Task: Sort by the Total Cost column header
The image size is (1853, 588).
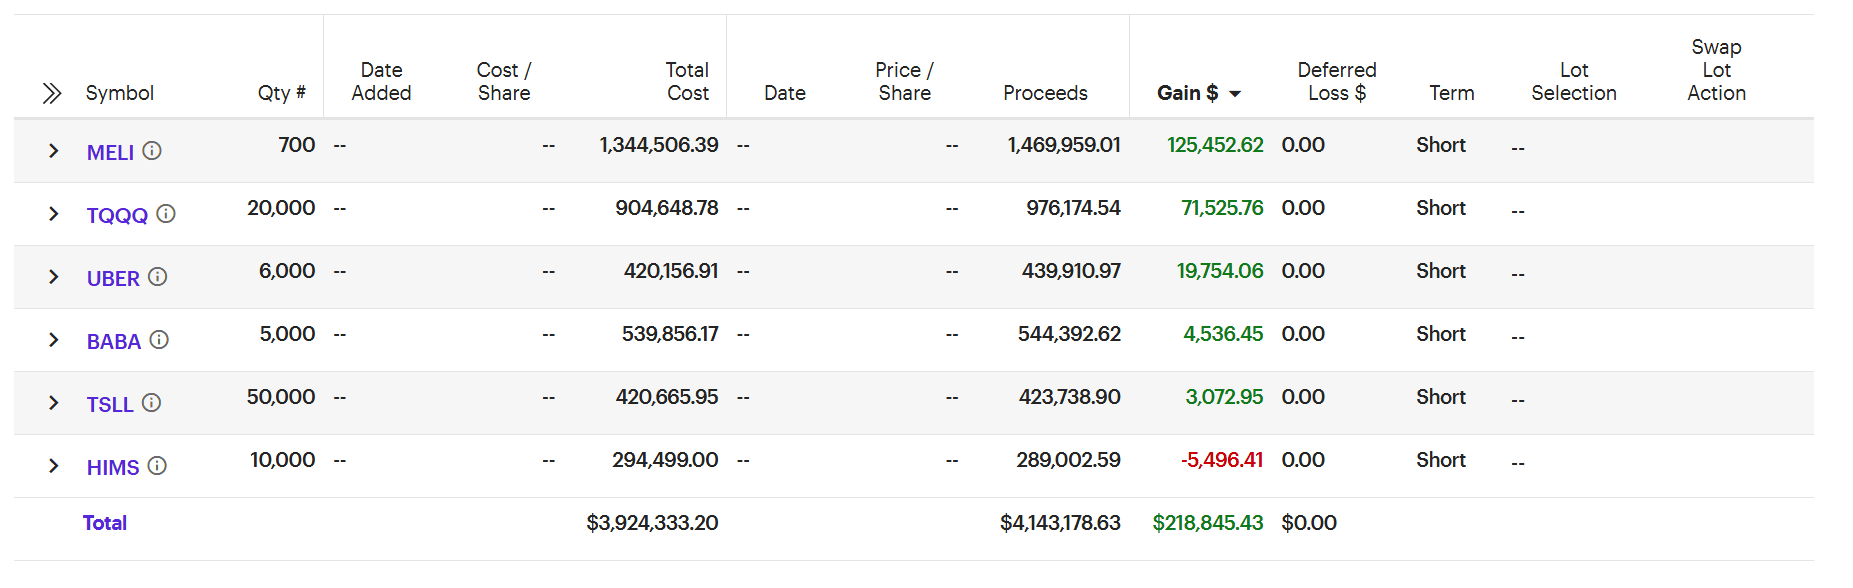Action: pyautogui.click(x=687, y=82)
